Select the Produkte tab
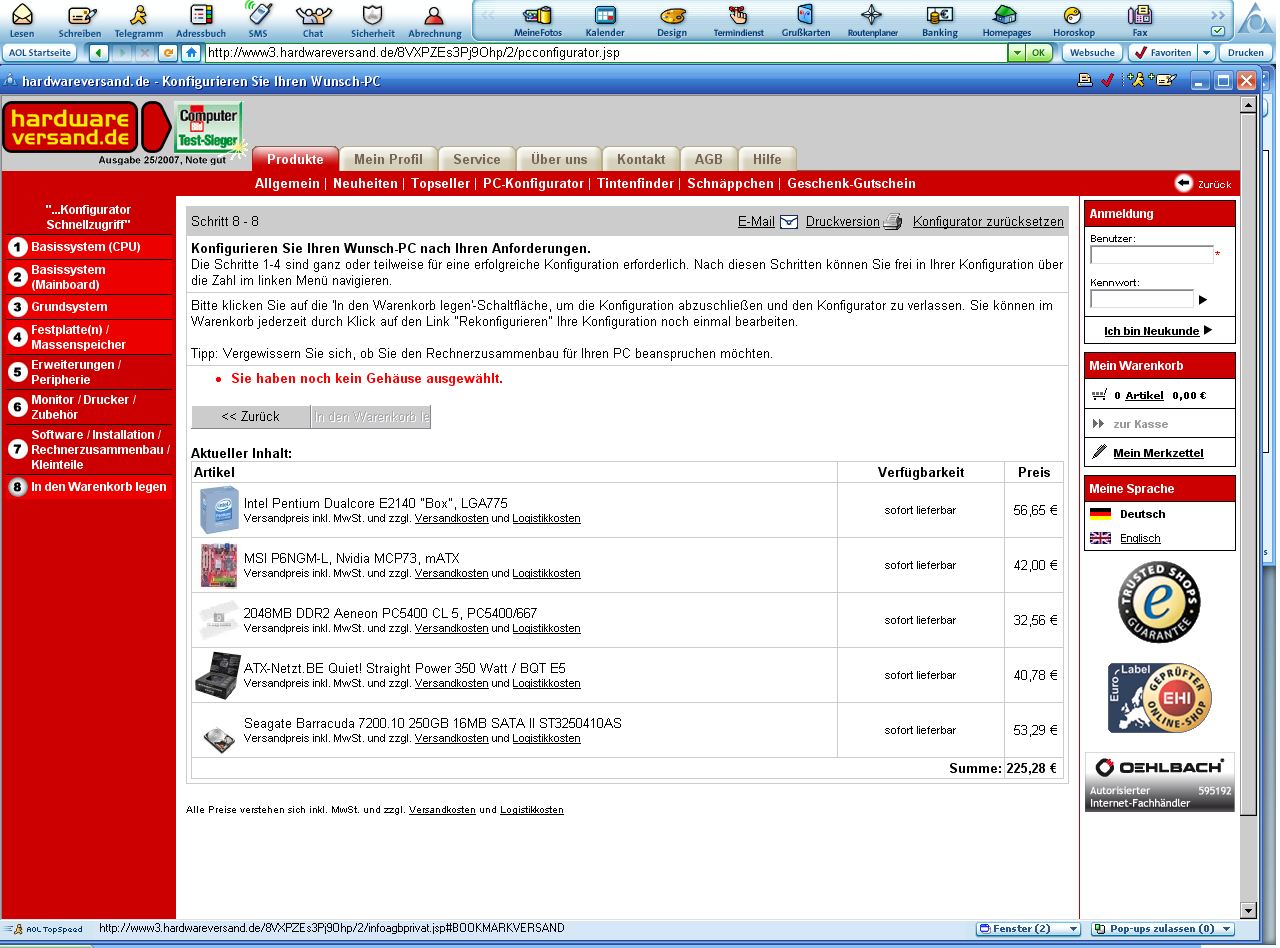Image resolution: width=1280 pixels, height=948 pixels. coord(295,159)
